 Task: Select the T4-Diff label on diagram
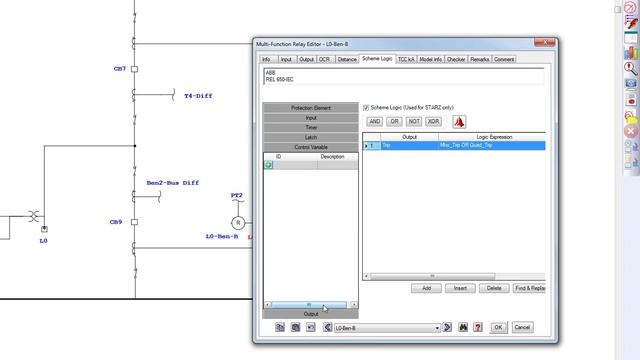[x=198, y=96]
